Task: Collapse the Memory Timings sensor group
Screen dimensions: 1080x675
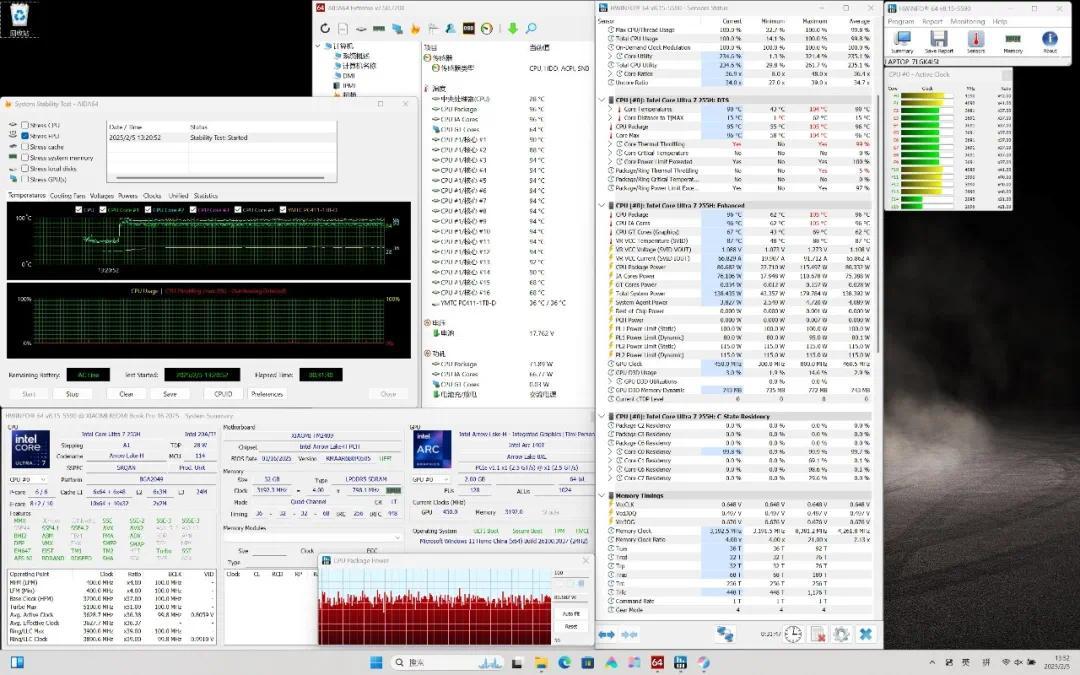Action: [x=602, y=495]
